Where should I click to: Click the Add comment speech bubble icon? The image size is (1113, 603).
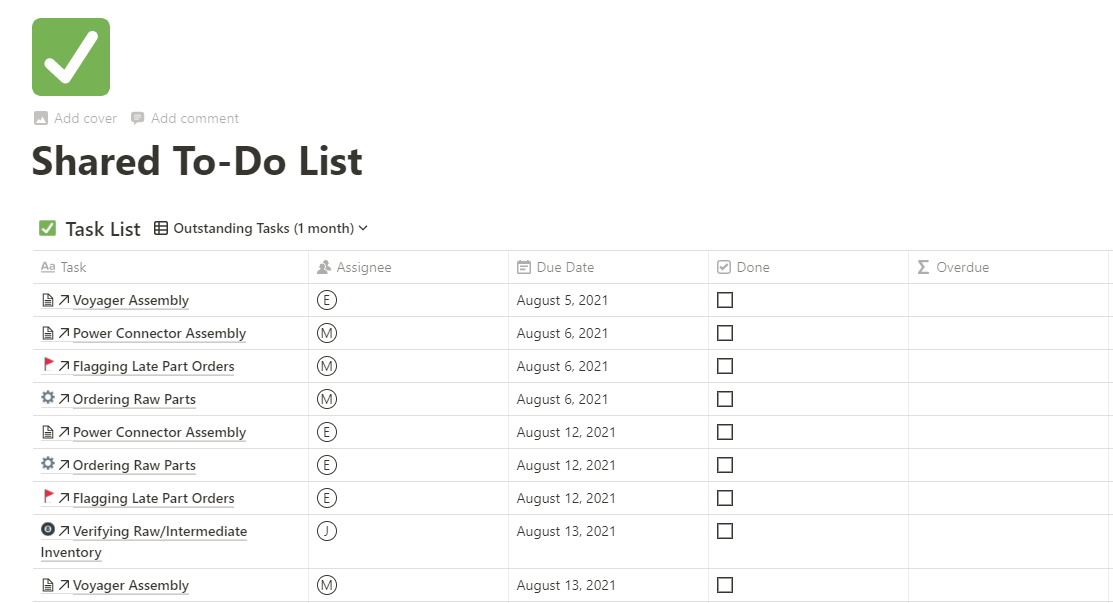point(138,118)
